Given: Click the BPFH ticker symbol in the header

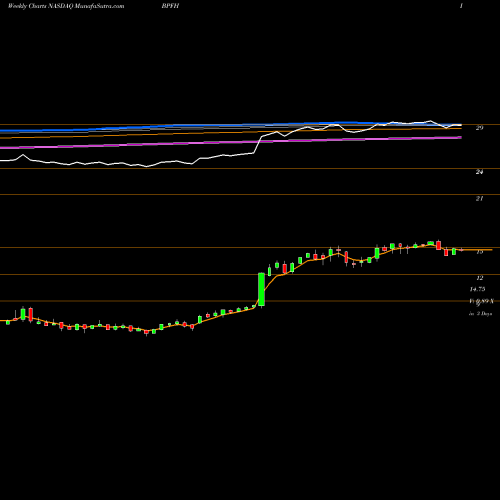Looking at the screenshot, I should 170,6.
